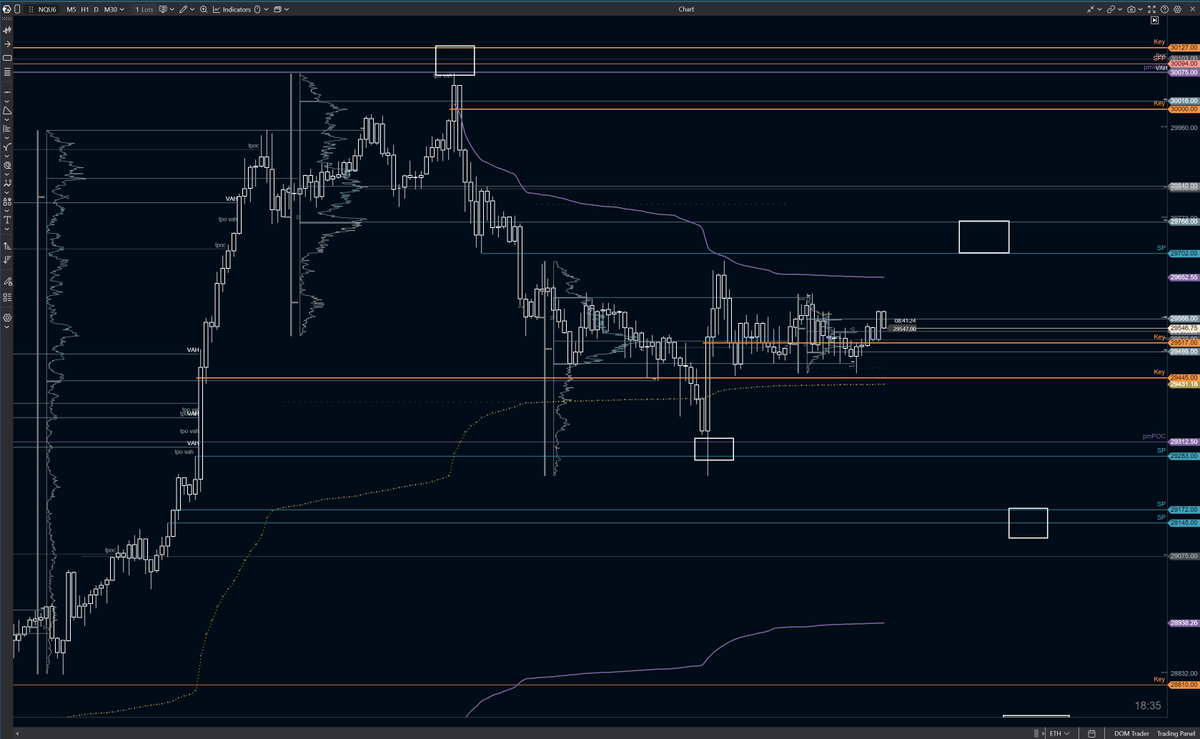Select the pencil drawing tool in top toolbar
1200x739 pixels.
coord(183,9)
